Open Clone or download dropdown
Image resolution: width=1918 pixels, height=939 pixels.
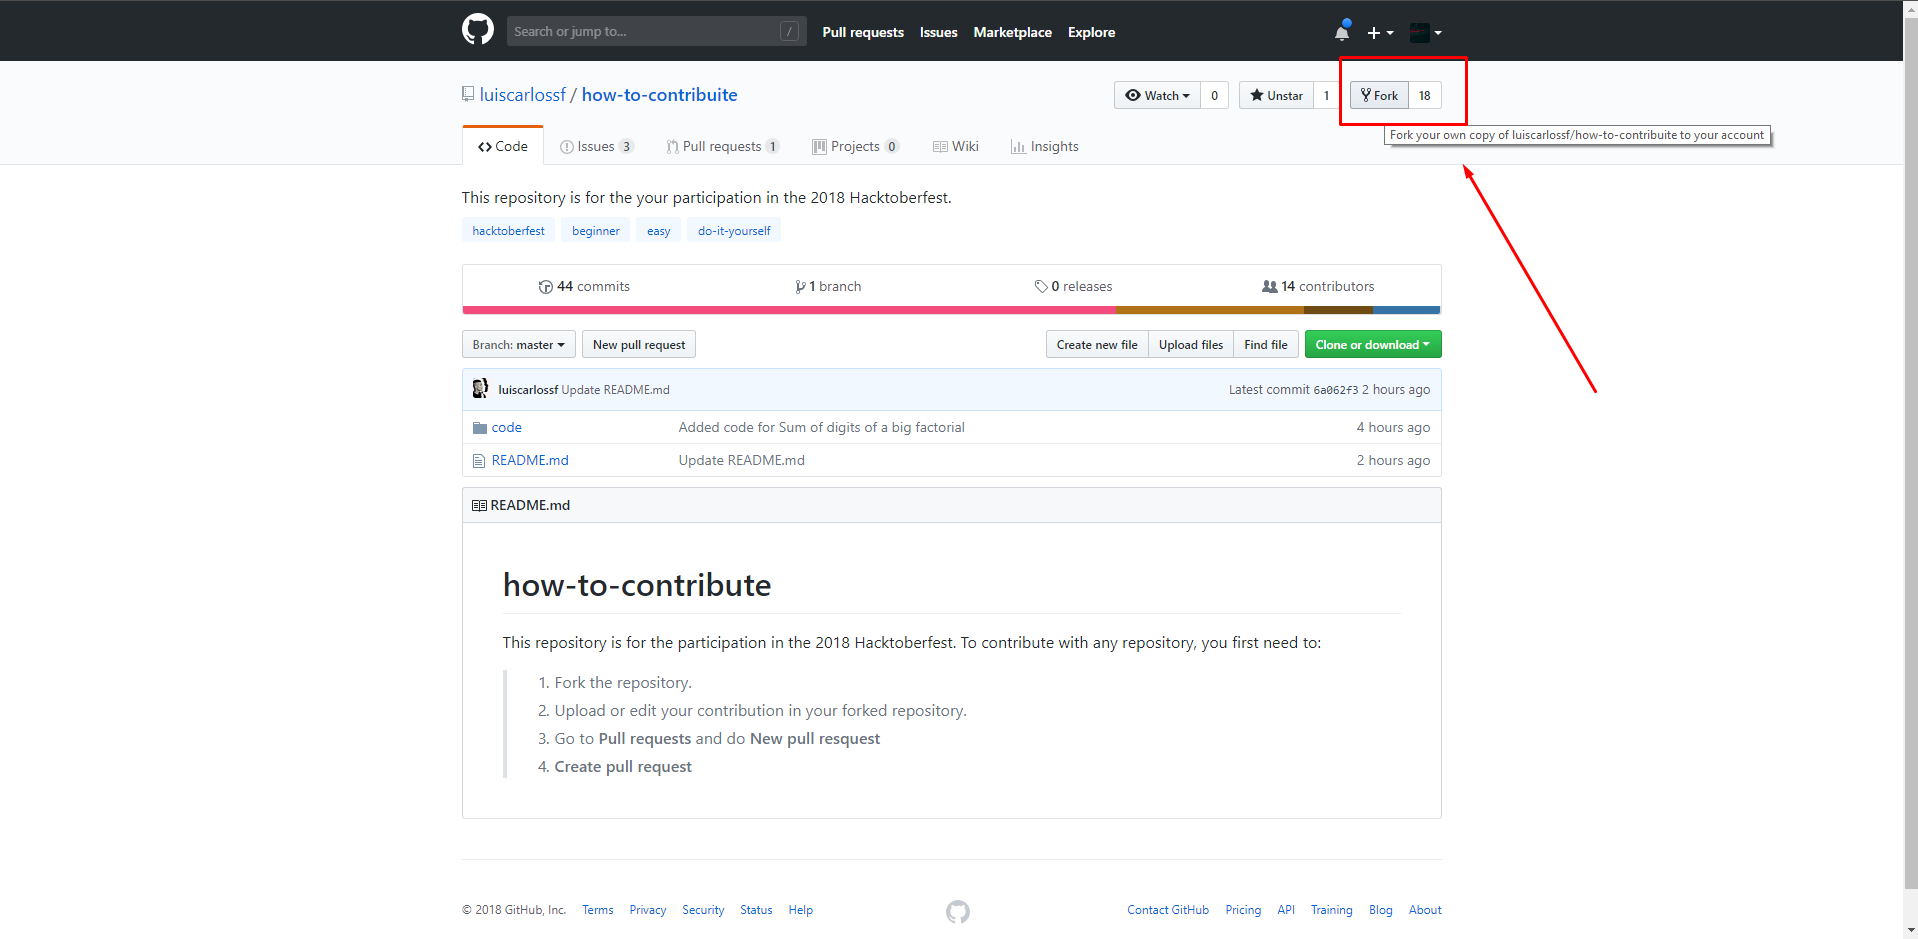(x=1372, y=344)
